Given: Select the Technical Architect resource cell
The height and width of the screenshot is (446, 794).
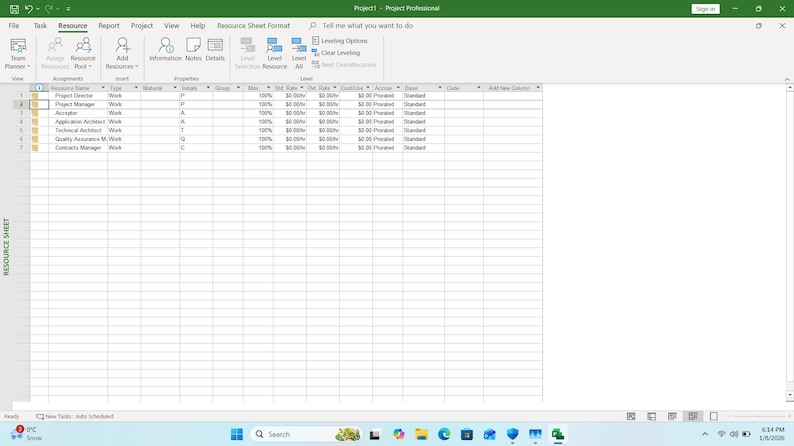Looking at the screenshot, I should tap(78, 130).
